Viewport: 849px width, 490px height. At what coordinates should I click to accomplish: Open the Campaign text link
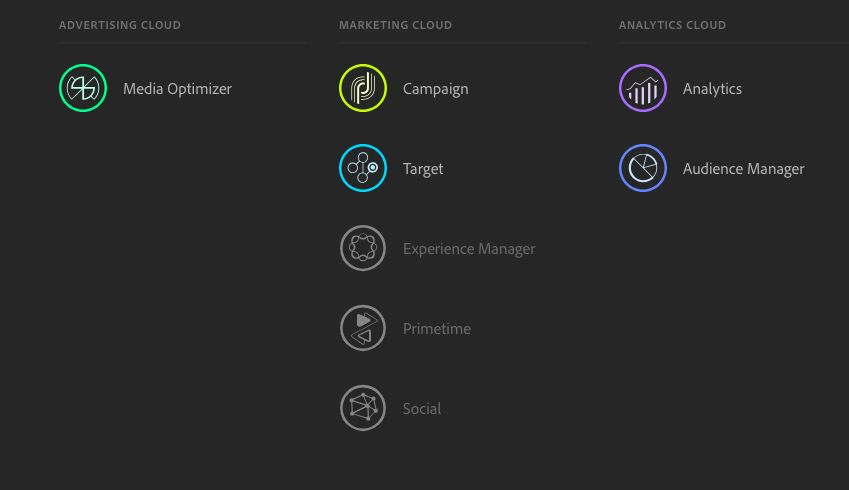point(435,89)
